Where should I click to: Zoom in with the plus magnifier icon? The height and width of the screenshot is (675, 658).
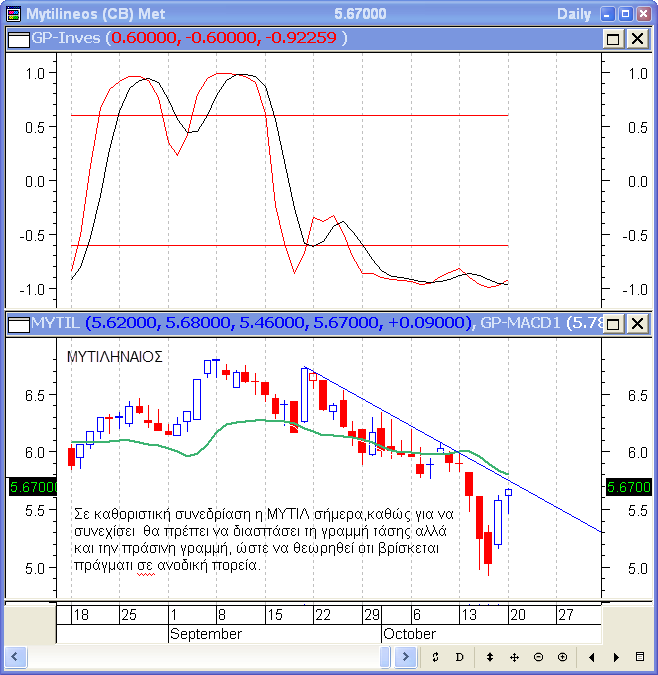pyautogui.click(x=562, y=657)
